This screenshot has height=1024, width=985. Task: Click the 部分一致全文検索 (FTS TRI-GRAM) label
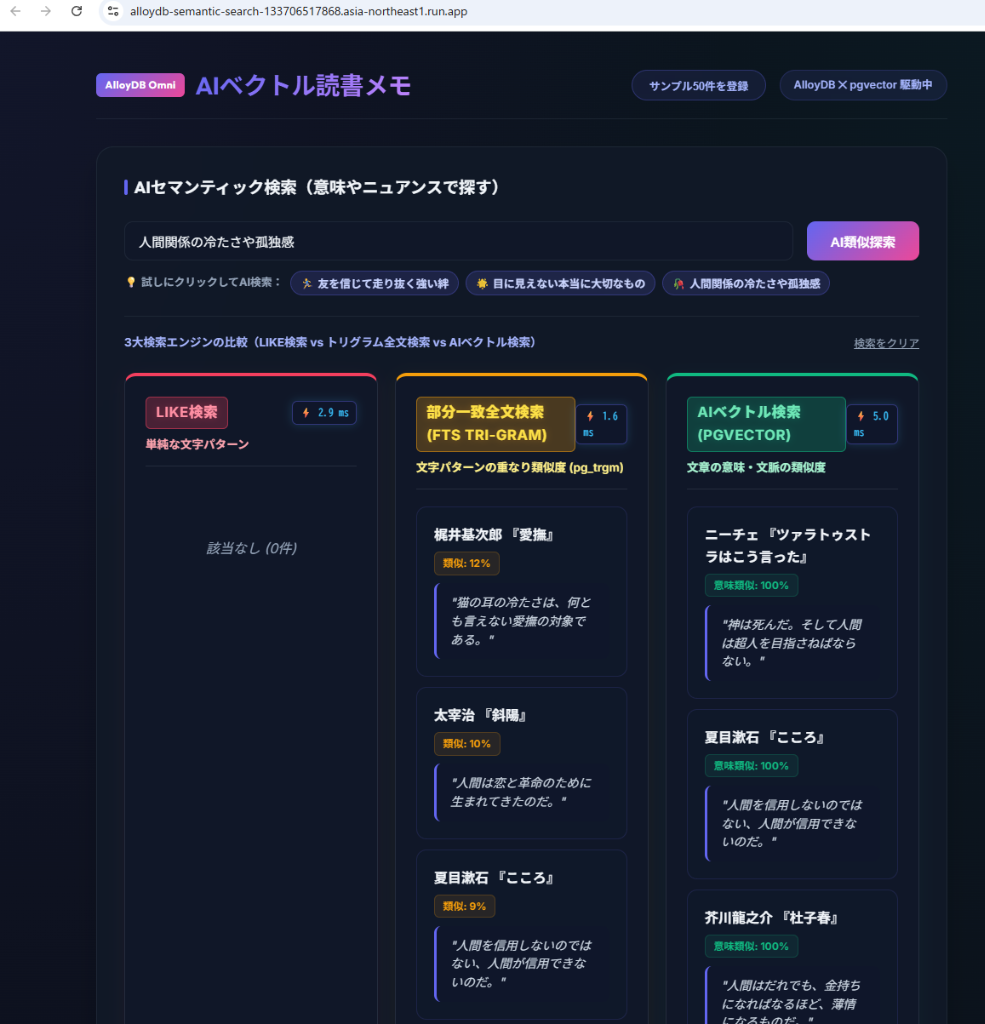496,424
